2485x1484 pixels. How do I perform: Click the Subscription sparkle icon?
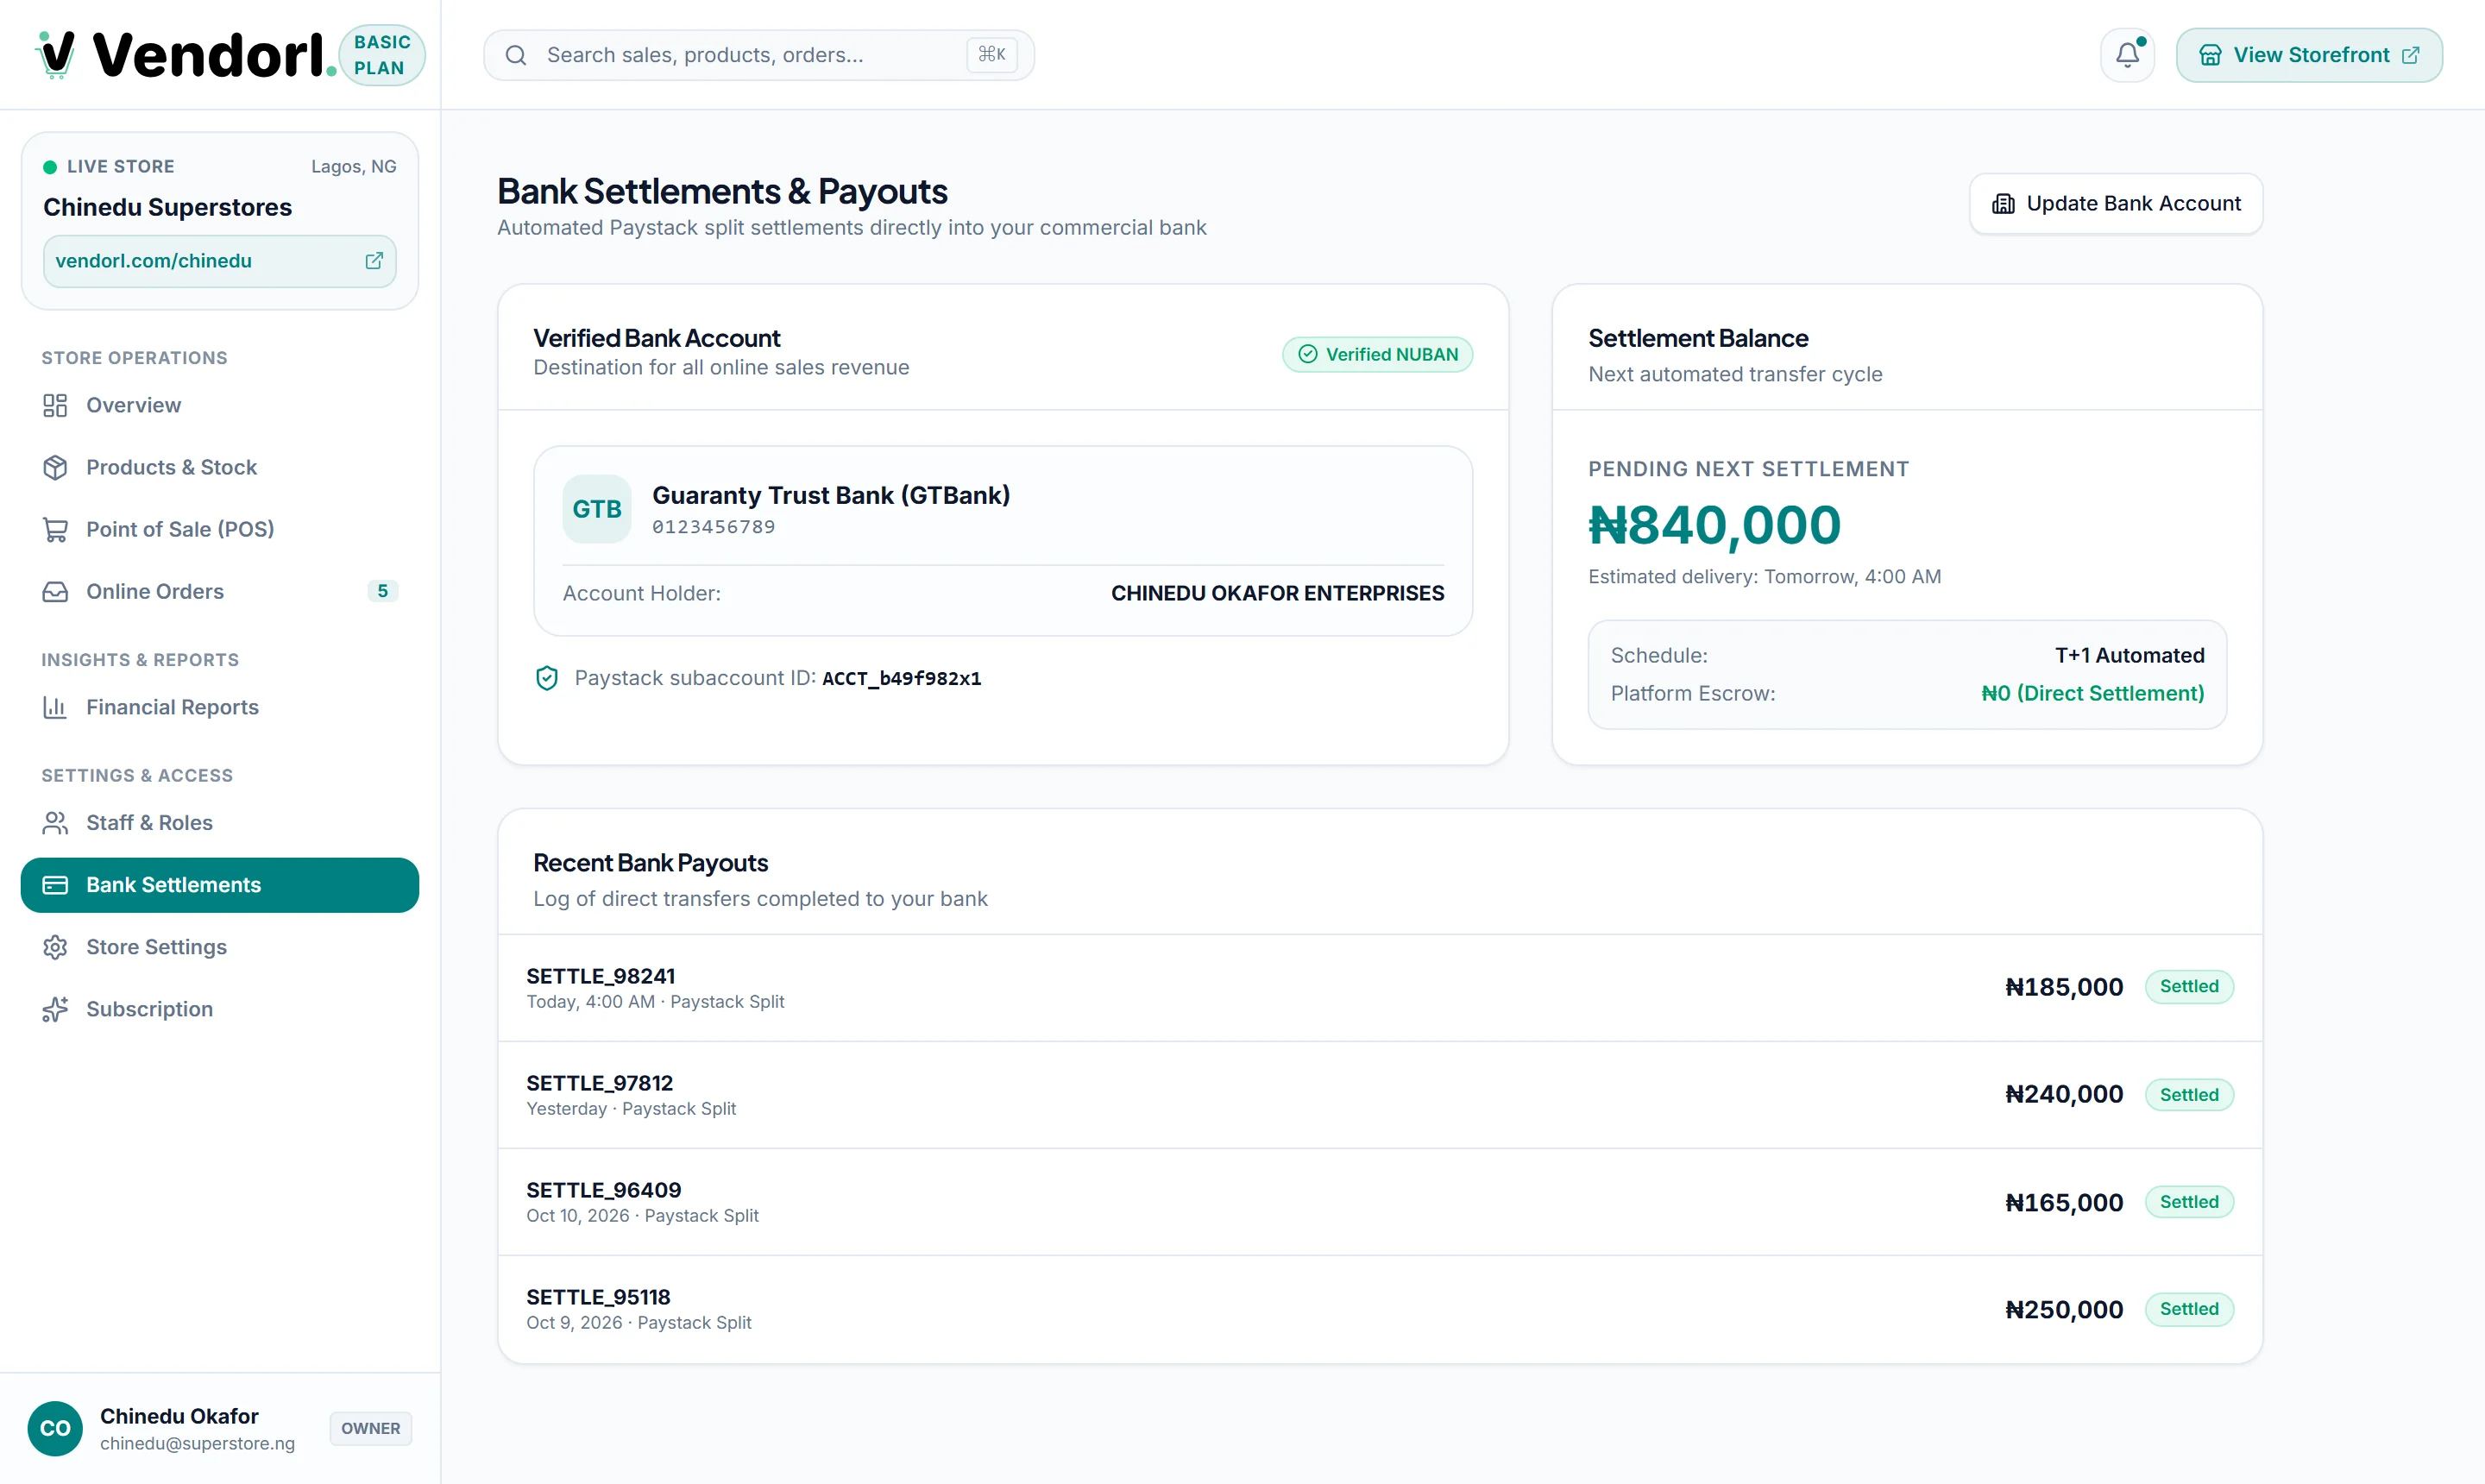coord(55,1009)
